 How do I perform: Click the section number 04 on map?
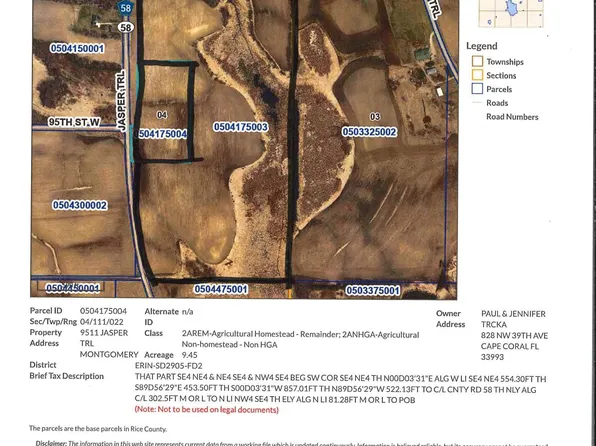click(x=162, y=115)
